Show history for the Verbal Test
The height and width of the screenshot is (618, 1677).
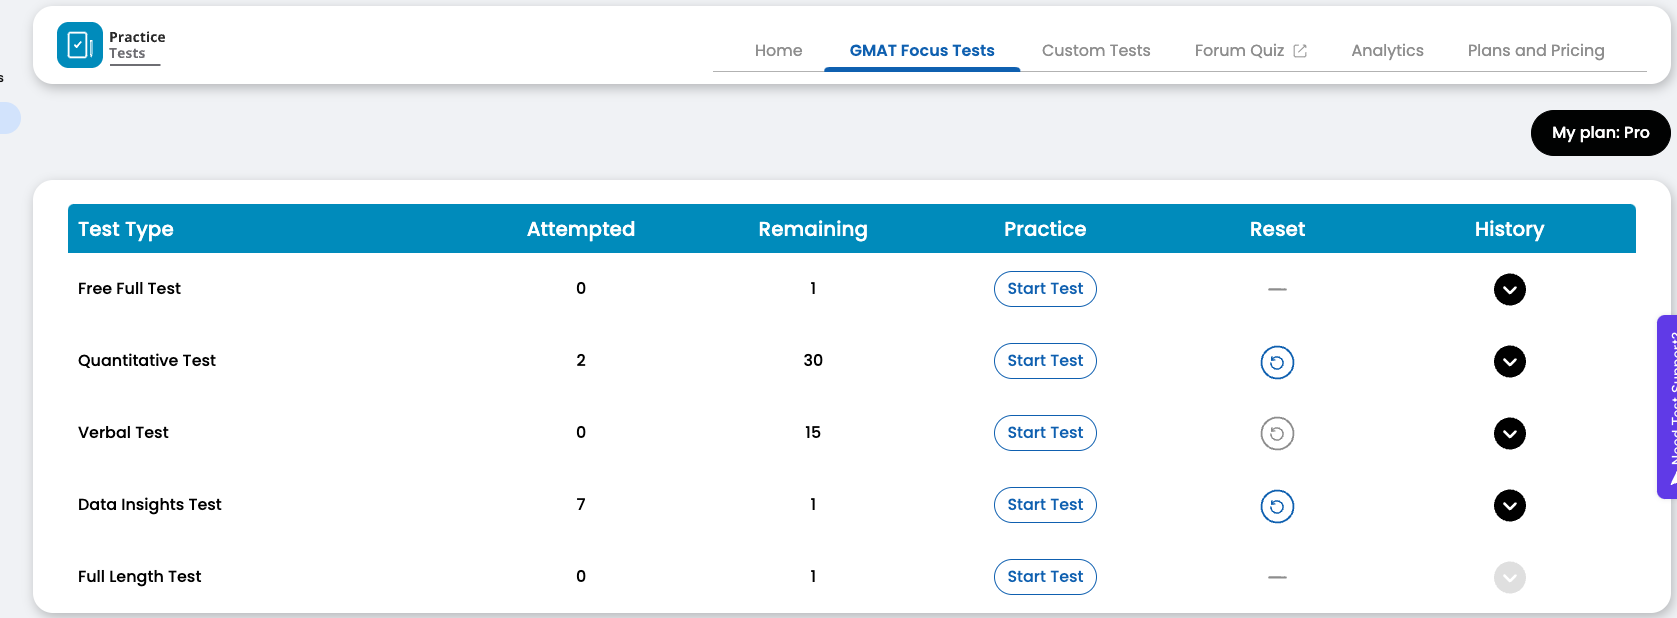(1509, 434)
